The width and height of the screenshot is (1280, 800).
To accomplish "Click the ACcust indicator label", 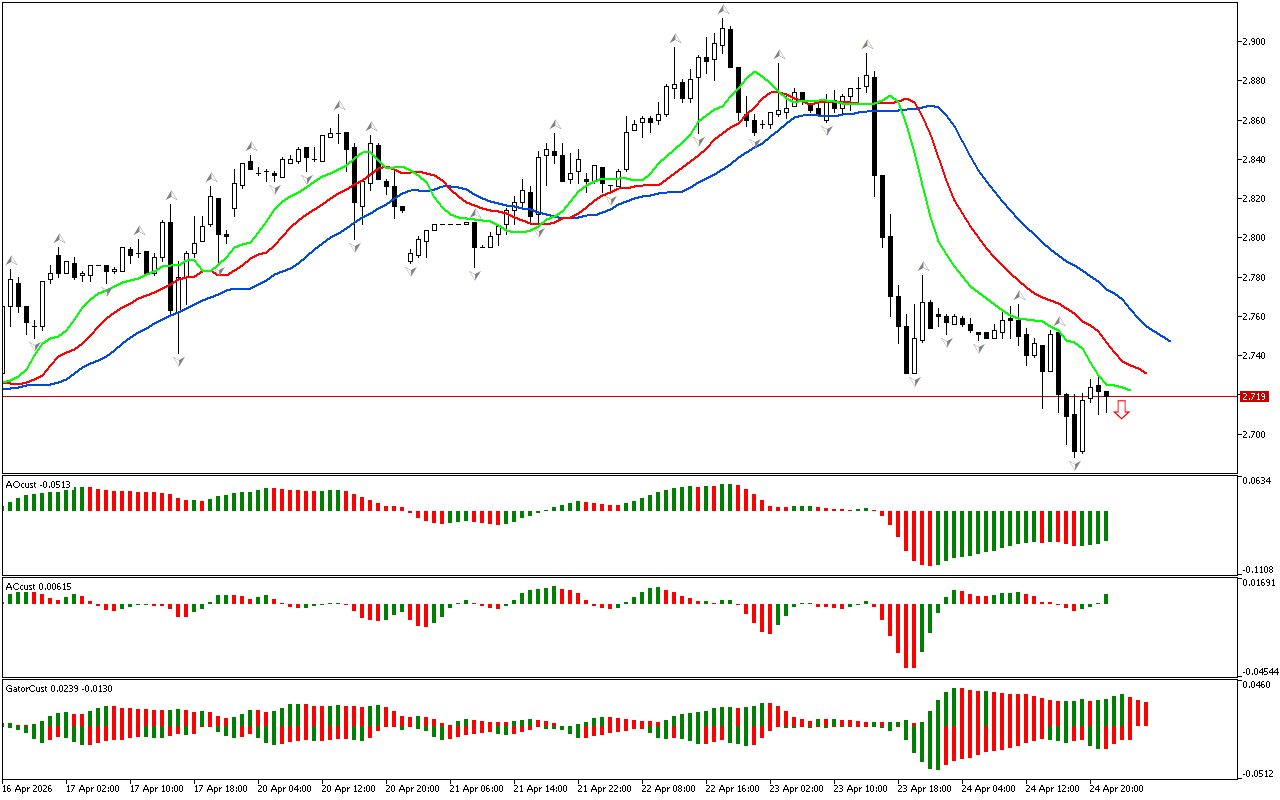I will click(x=38, y=586).
